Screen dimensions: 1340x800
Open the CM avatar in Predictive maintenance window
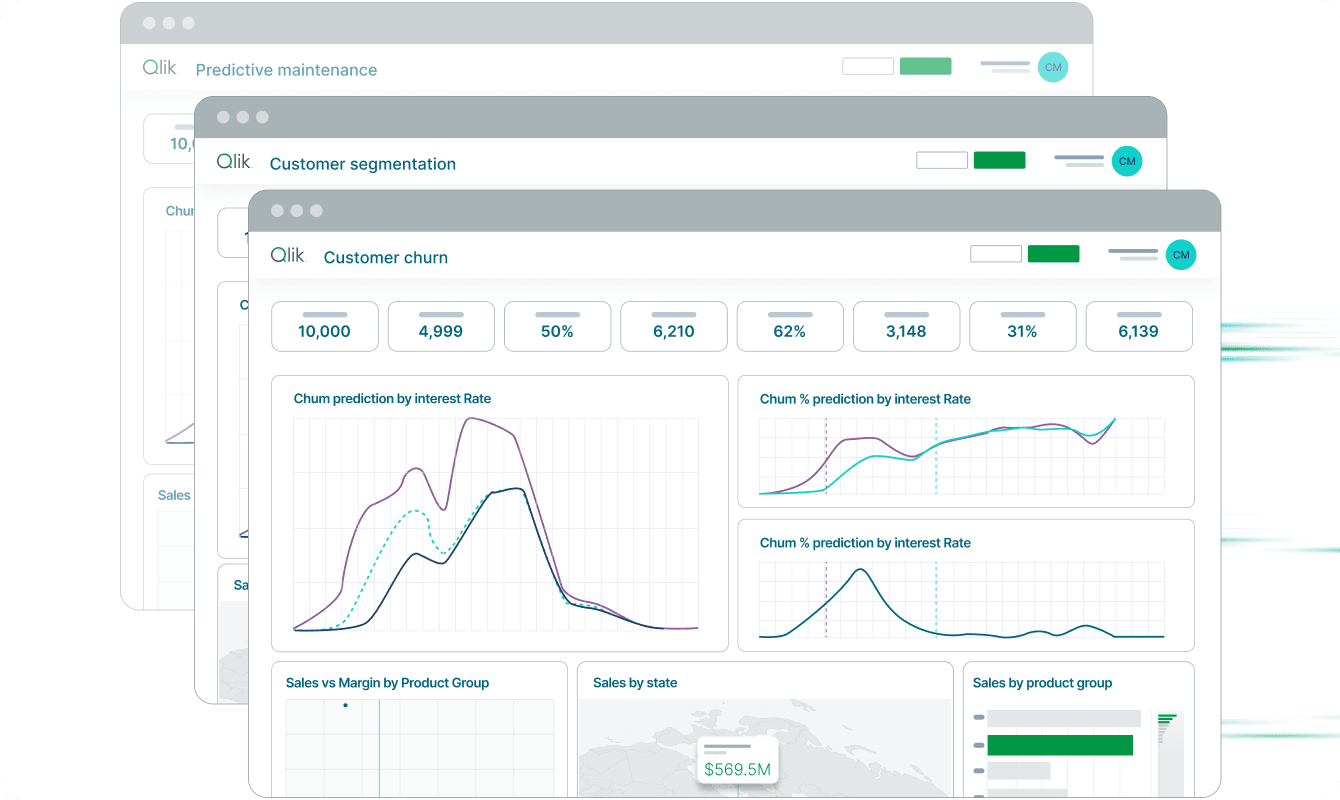click(1053, 67)
